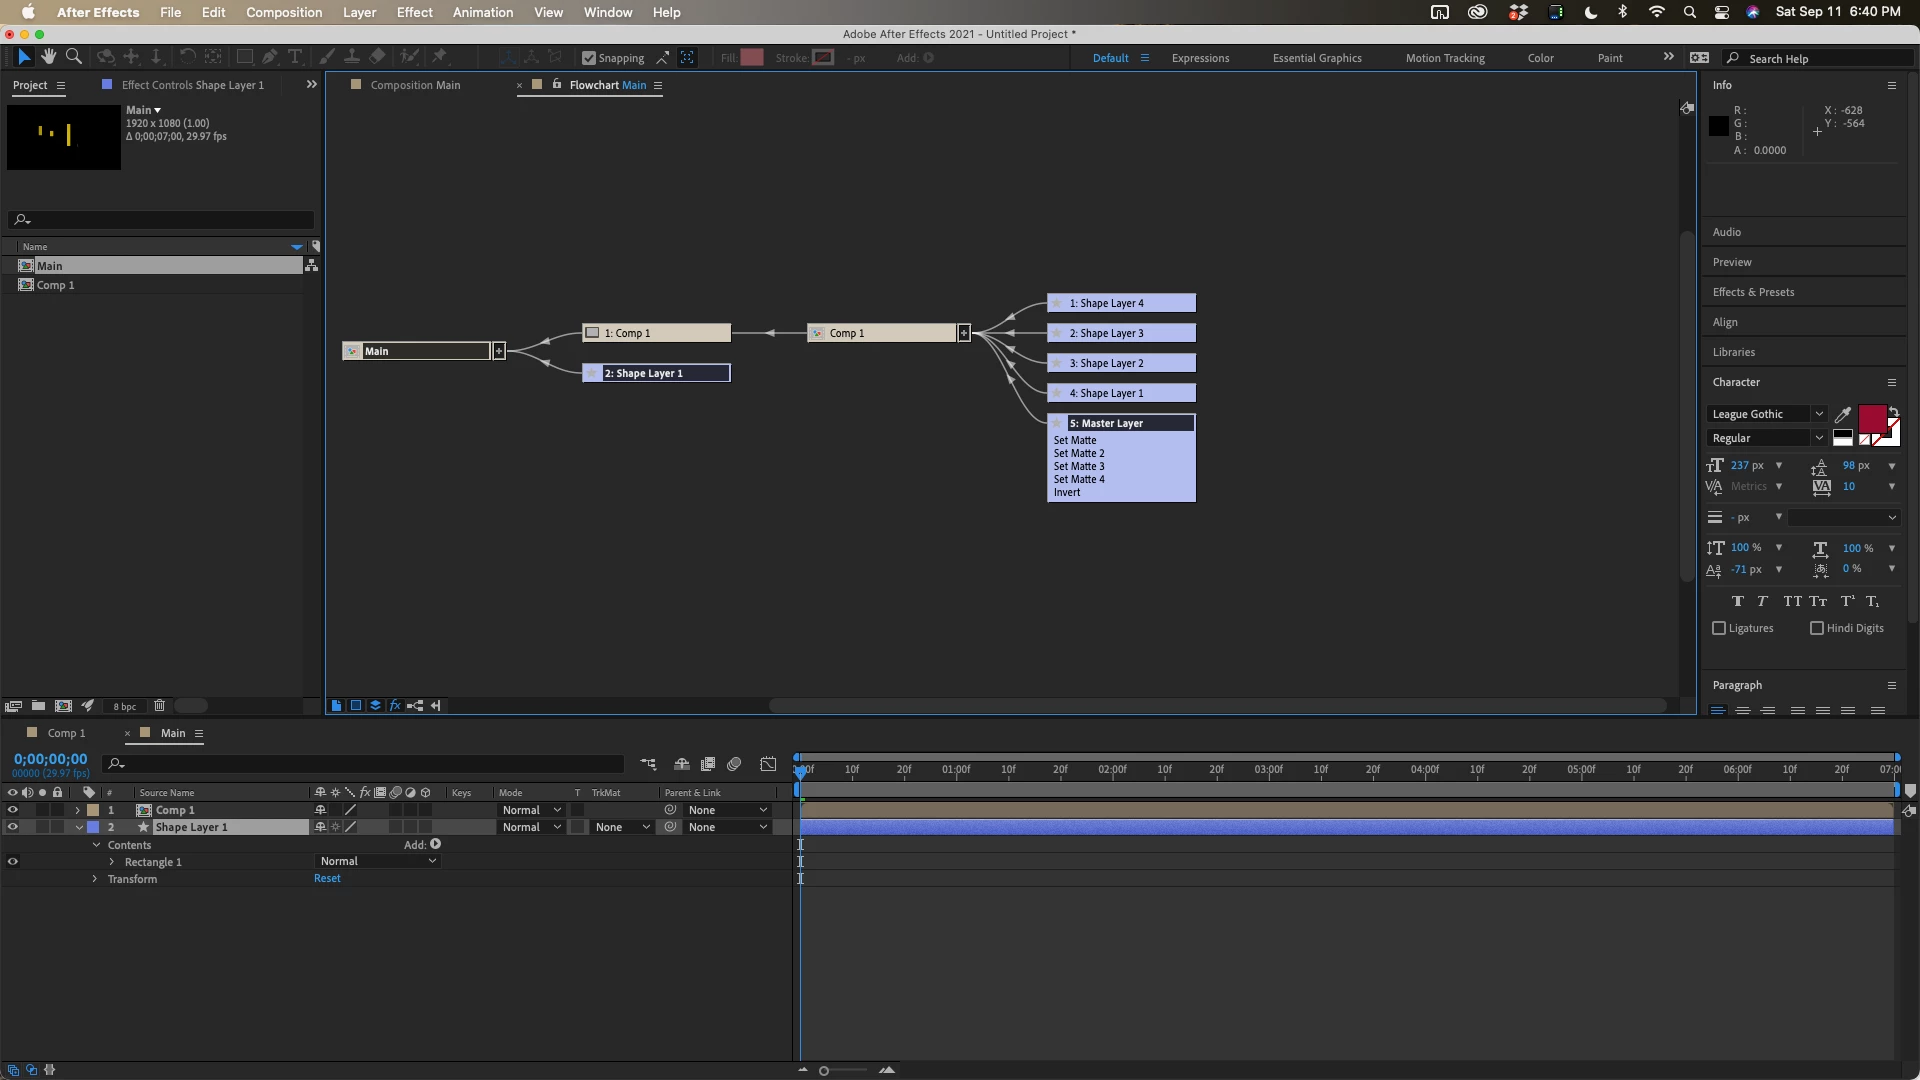
Task: Expand the Transform property group
Action: (95, 879)
